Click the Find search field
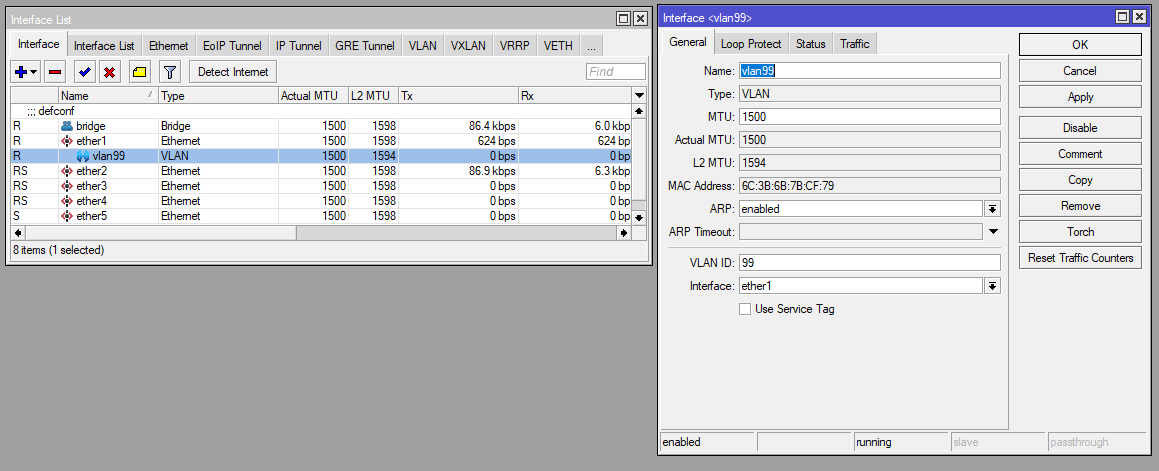Viewport: 1159px width, 471px height. coord(616,72)
